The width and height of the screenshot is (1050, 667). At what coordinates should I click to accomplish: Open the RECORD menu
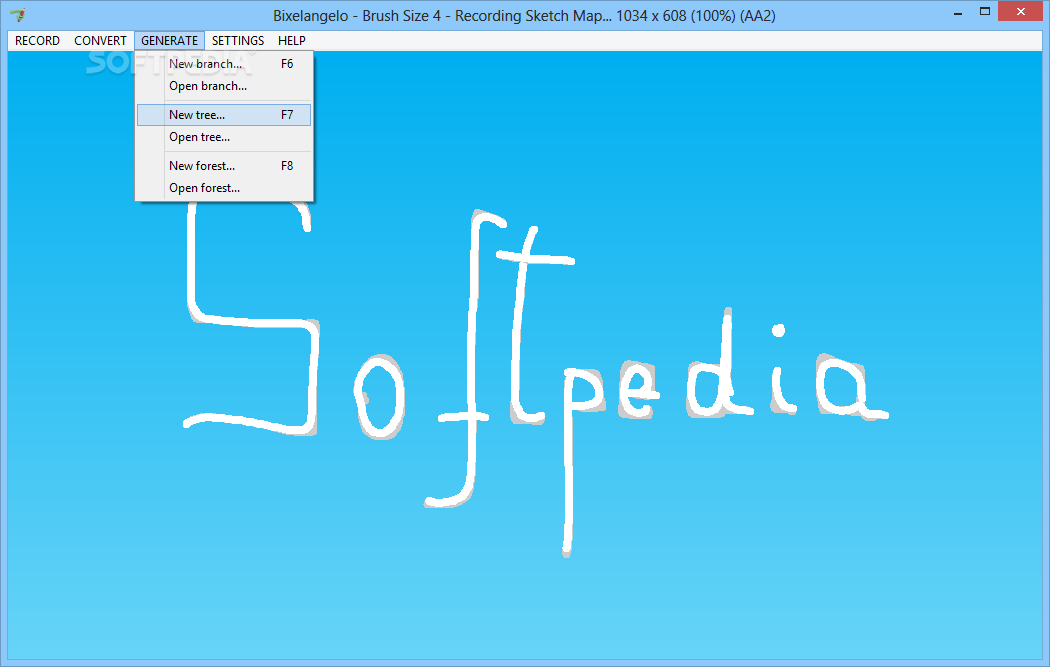pyautogui.click(x=38, y=41)
